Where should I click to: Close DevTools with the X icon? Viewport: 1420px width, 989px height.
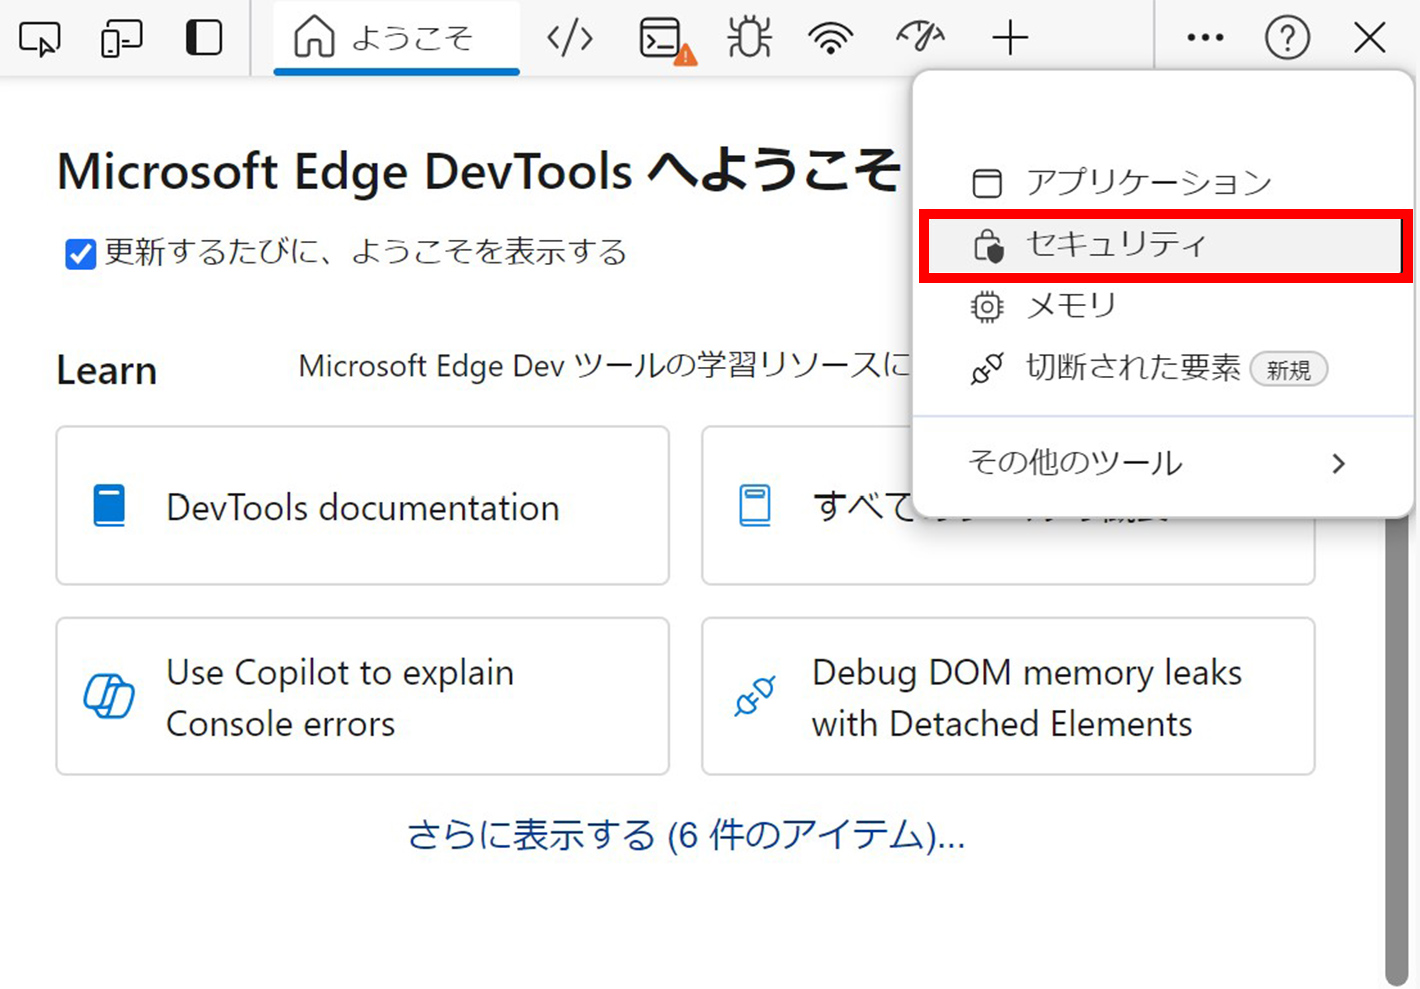point(1369,39)
